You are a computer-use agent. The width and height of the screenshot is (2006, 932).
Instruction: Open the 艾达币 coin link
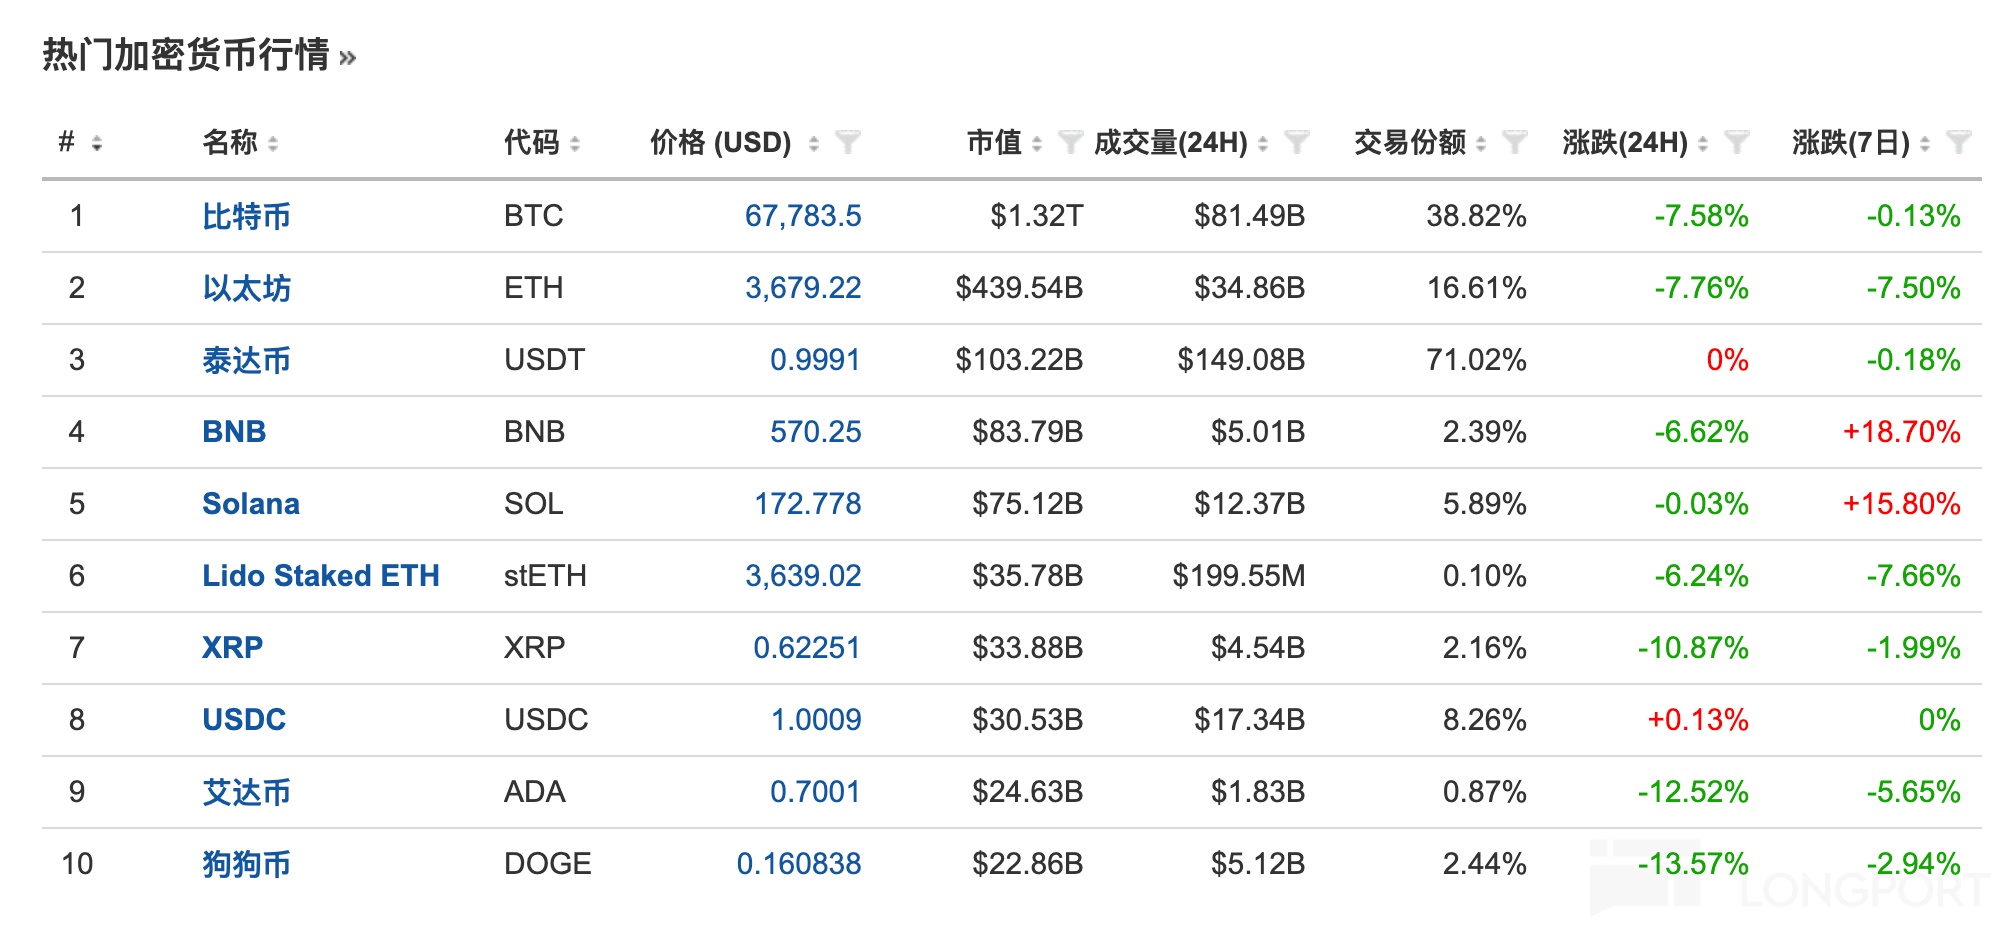click(x=246, y=792)
